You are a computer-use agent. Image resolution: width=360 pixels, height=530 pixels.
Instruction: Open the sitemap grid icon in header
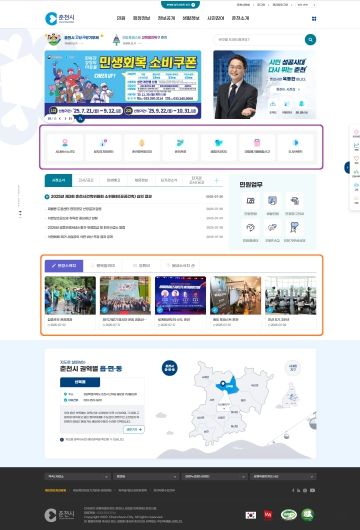click(x=314, y=19)
